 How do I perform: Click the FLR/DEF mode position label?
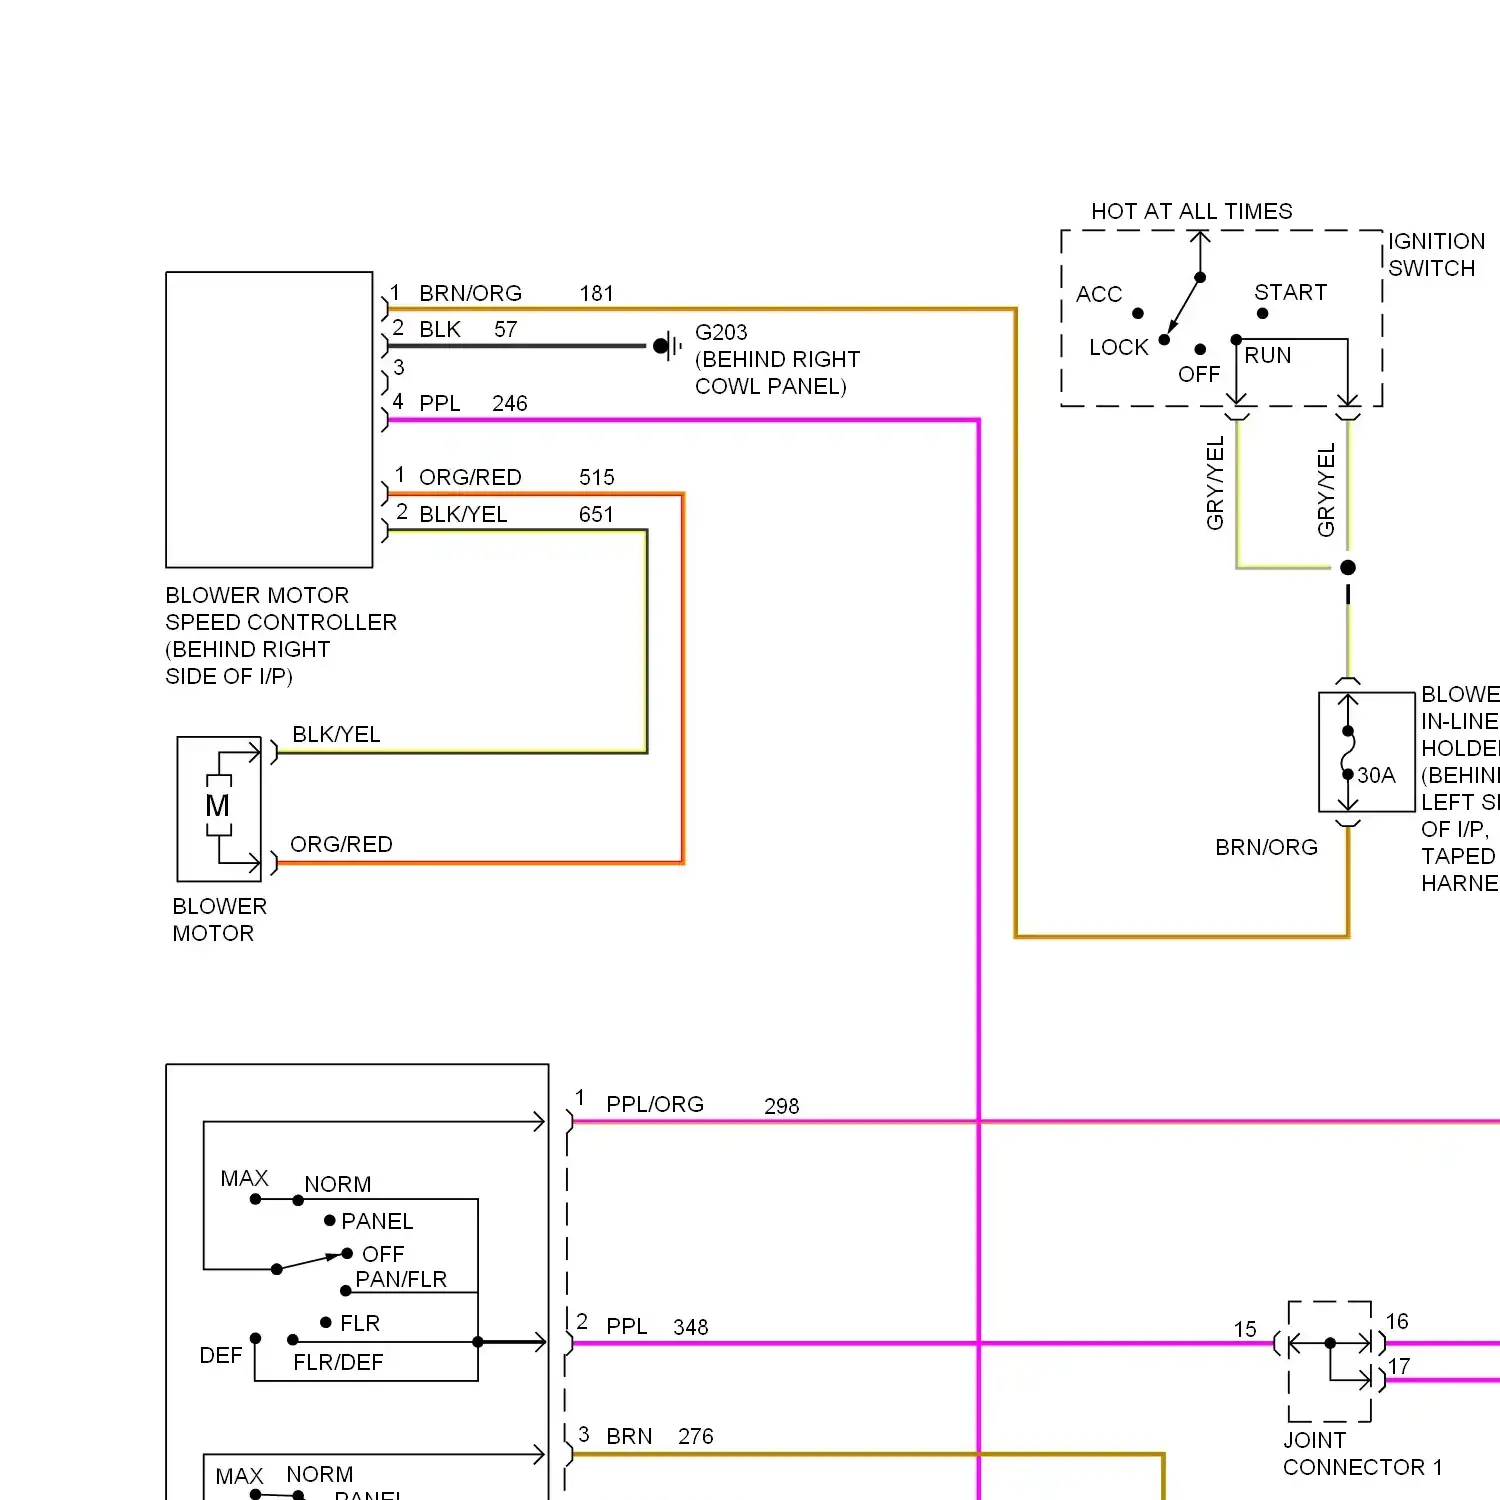[338, 1362]
